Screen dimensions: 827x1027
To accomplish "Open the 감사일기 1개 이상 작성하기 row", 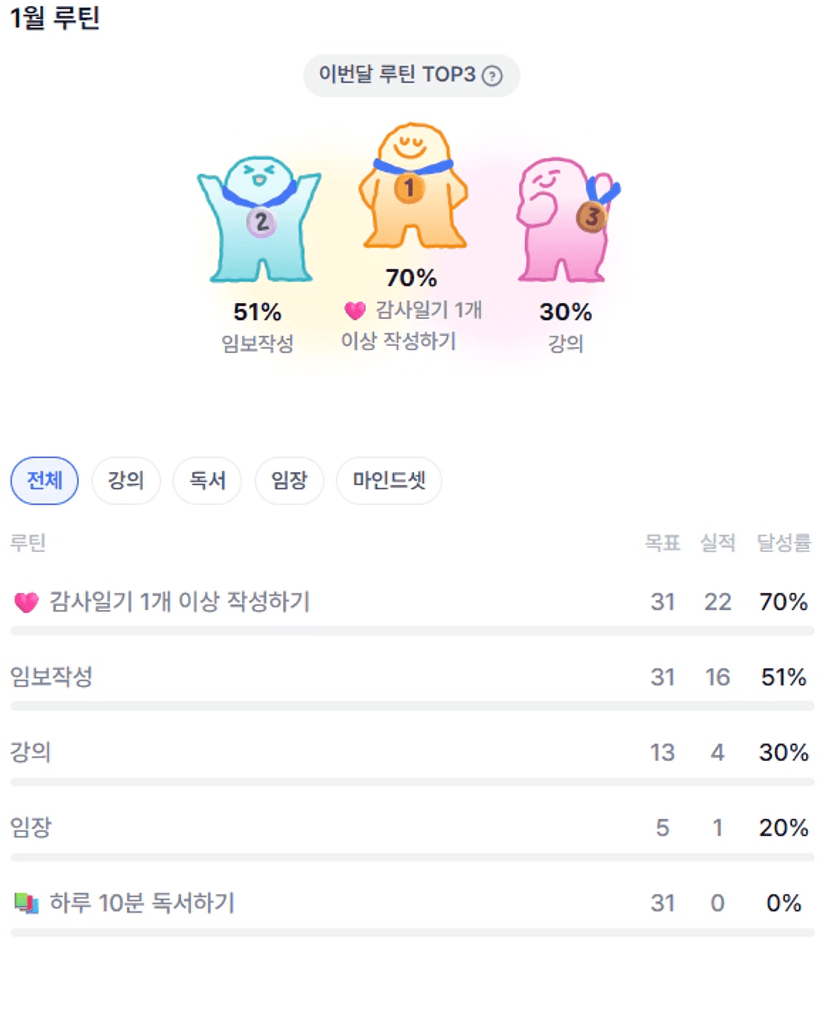I will [x=180, y=602].
